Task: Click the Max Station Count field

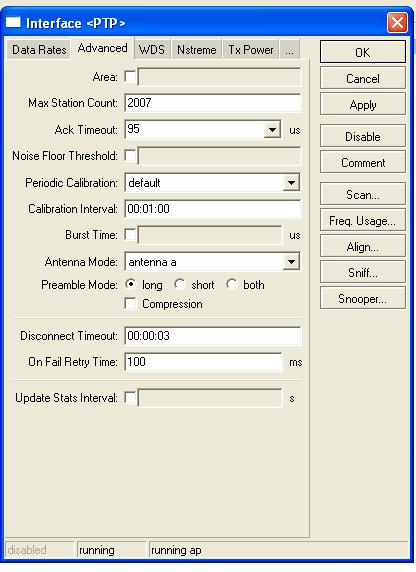Action: point(213,103)
